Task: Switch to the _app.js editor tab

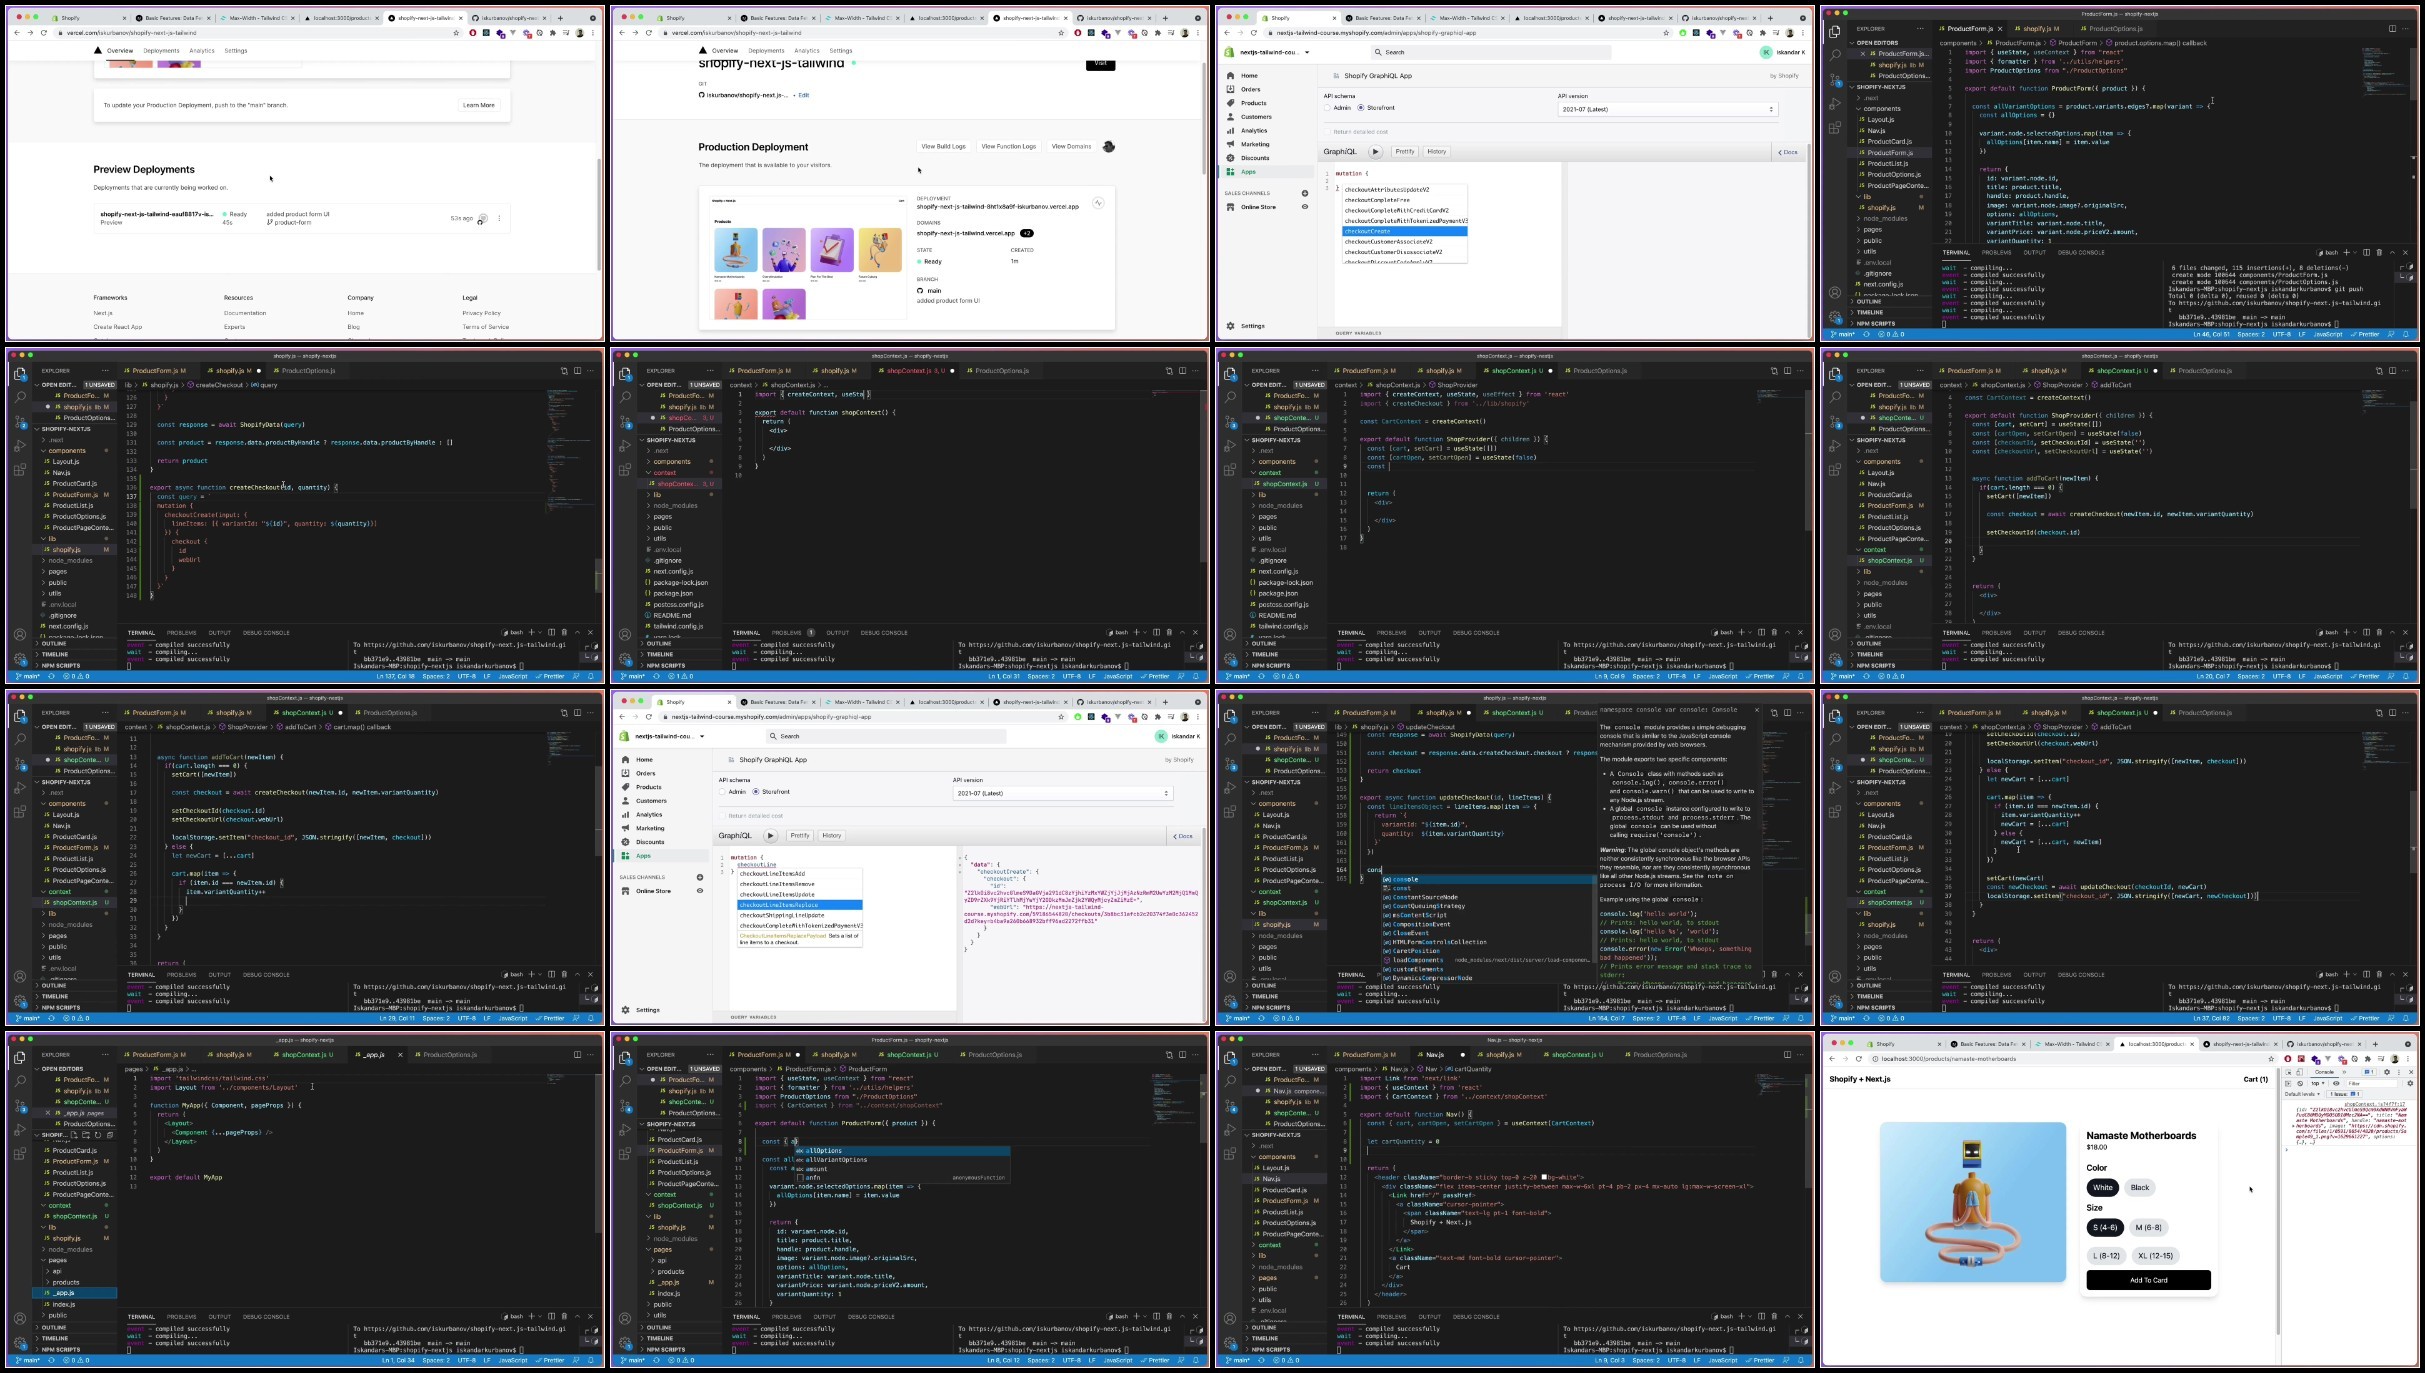Action: tap(373, 1055)
